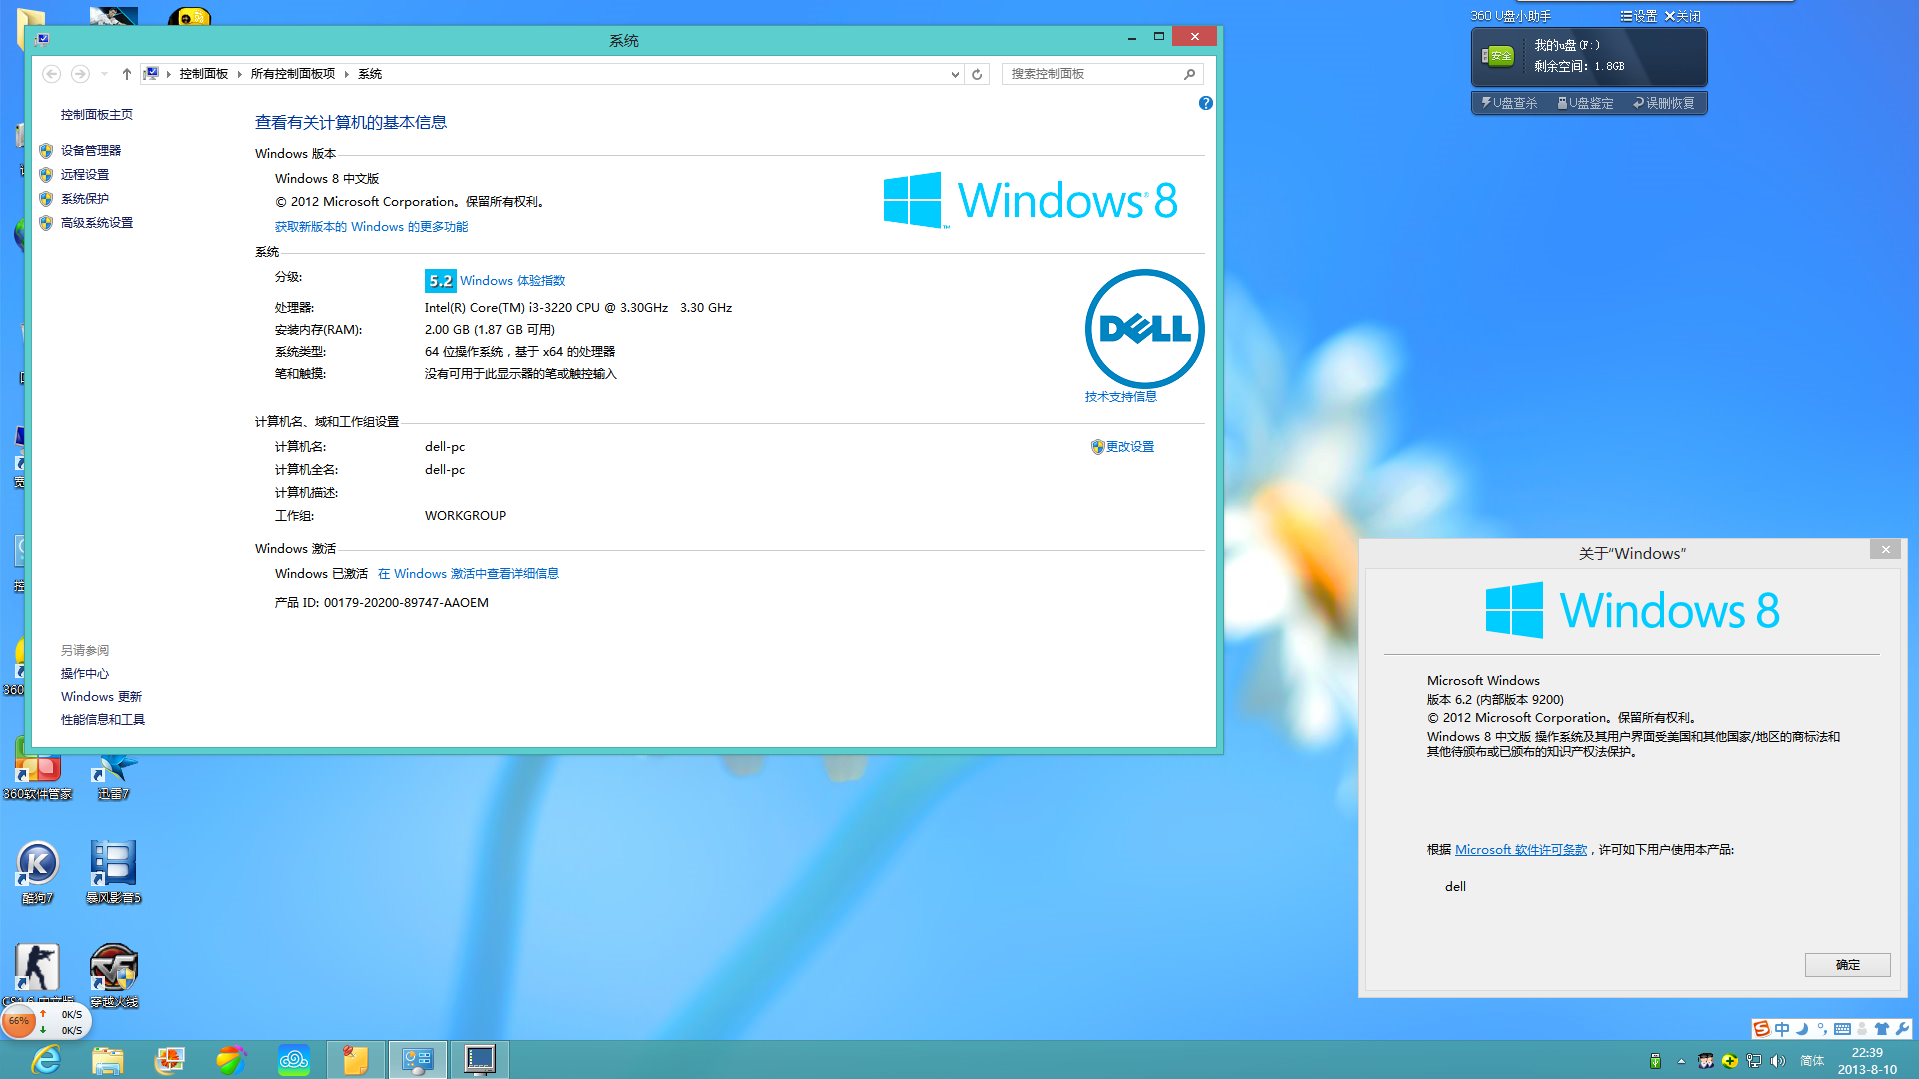Image resolution: width=1919 pixels, height=1079 pixels.
Task: Click the search magnifier icon
Action: [1189, 74]
